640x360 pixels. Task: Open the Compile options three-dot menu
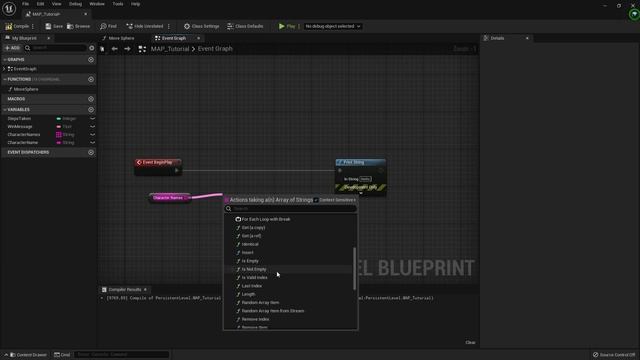(x=33, y=26)
